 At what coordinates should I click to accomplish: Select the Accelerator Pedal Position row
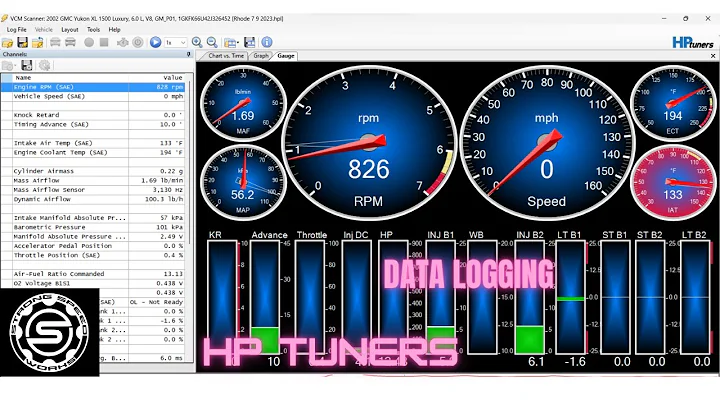pyautogui.click(x=93, y=246)
